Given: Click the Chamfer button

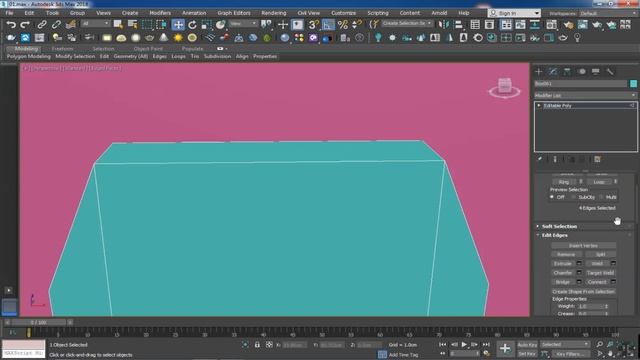Looking at the screenshot, I should pyautogui.click(x=563, y=273).
